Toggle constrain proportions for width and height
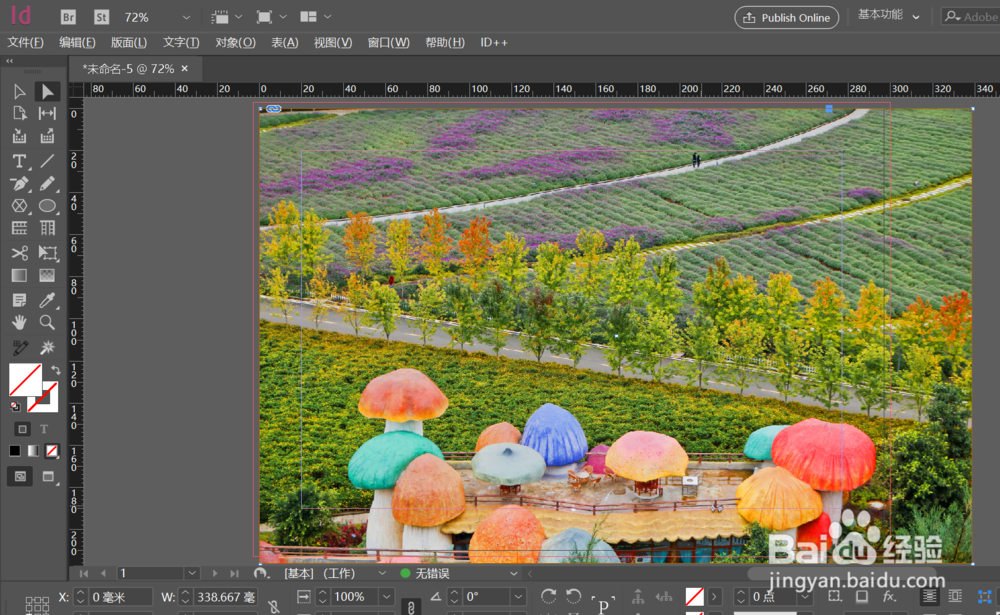This screenshot has width=1000, height=615. (x=274, y=606)
